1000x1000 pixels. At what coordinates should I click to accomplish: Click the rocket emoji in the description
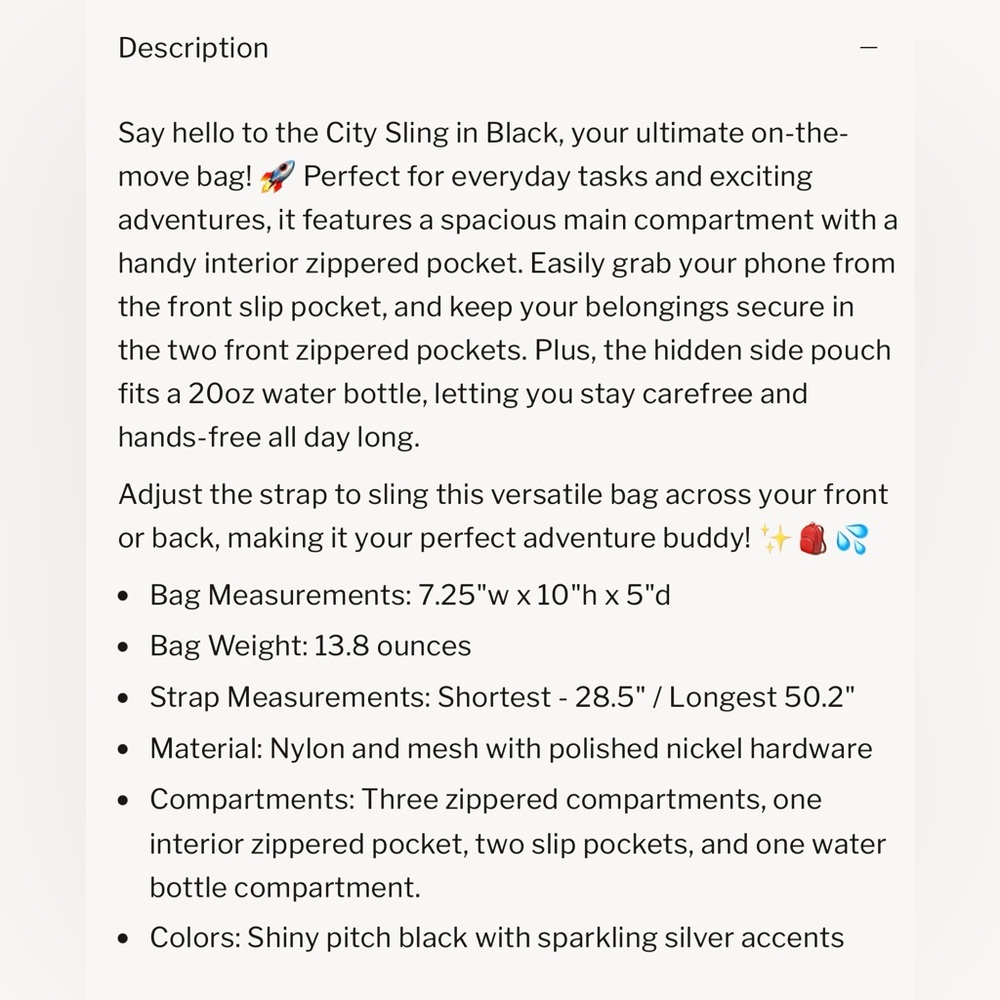point(277,177)
